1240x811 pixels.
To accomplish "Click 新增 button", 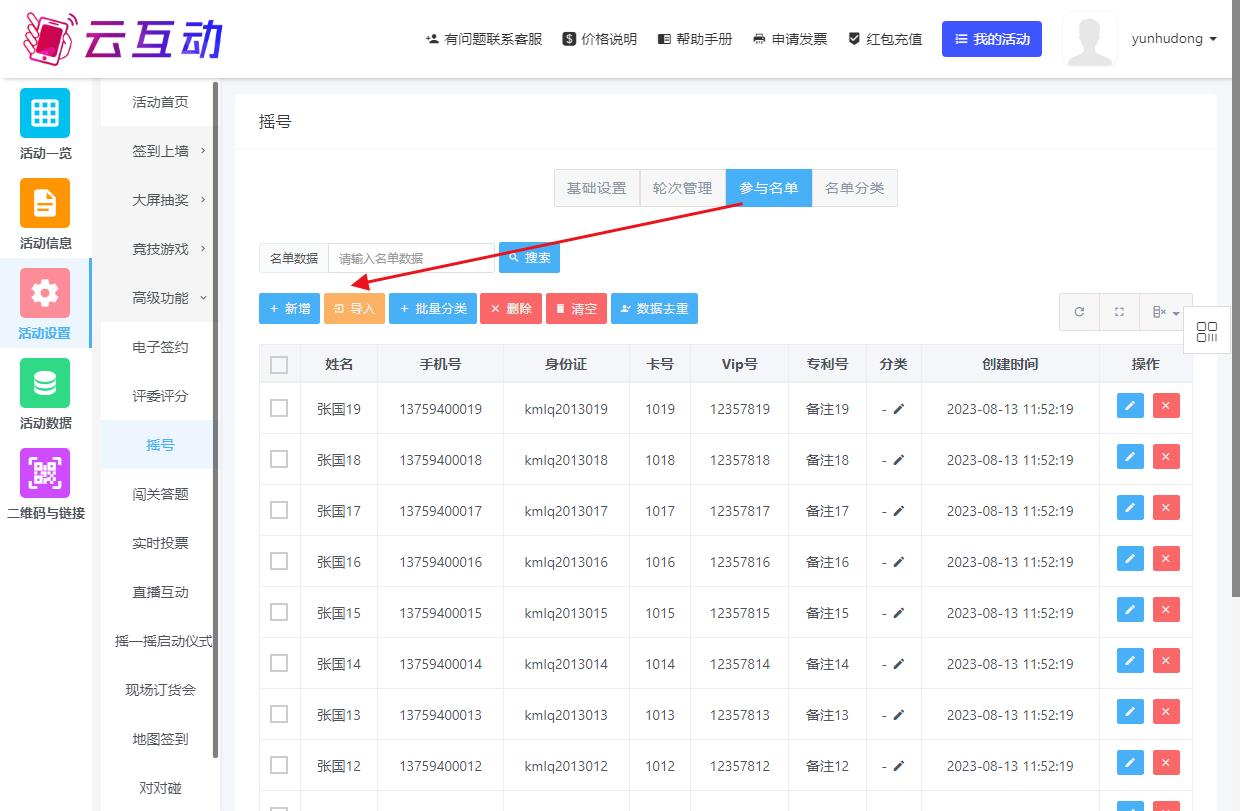I will pos(289,309).
